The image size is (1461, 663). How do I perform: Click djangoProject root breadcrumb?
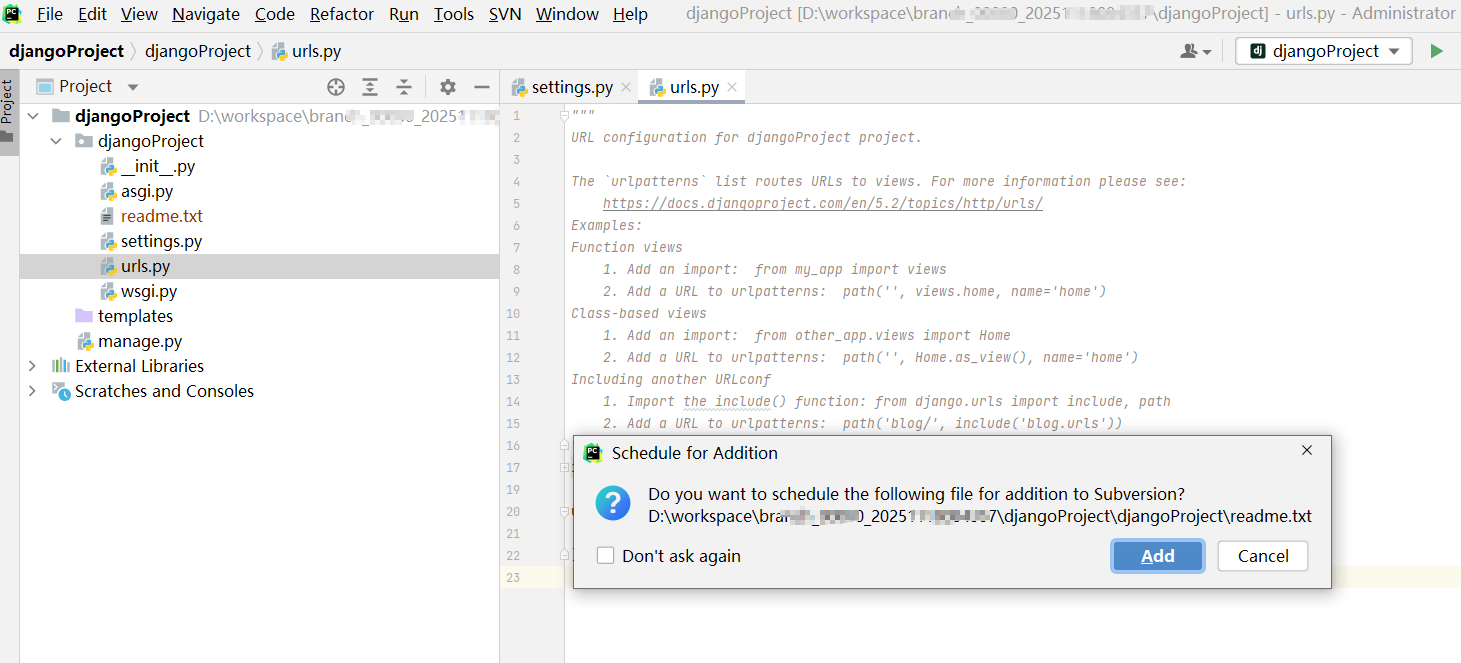[x=67, y=51]
